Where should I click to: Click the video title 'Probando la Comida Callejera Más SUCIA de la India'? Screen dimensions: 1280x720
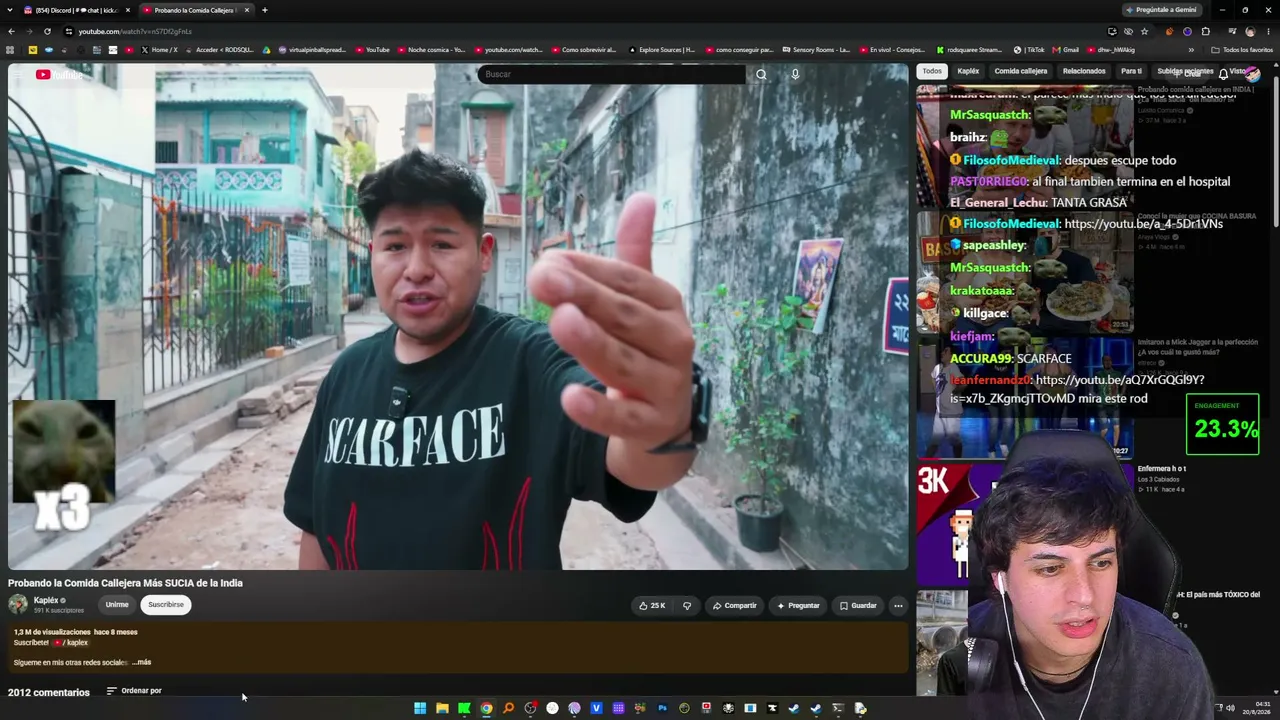(125, 583)
